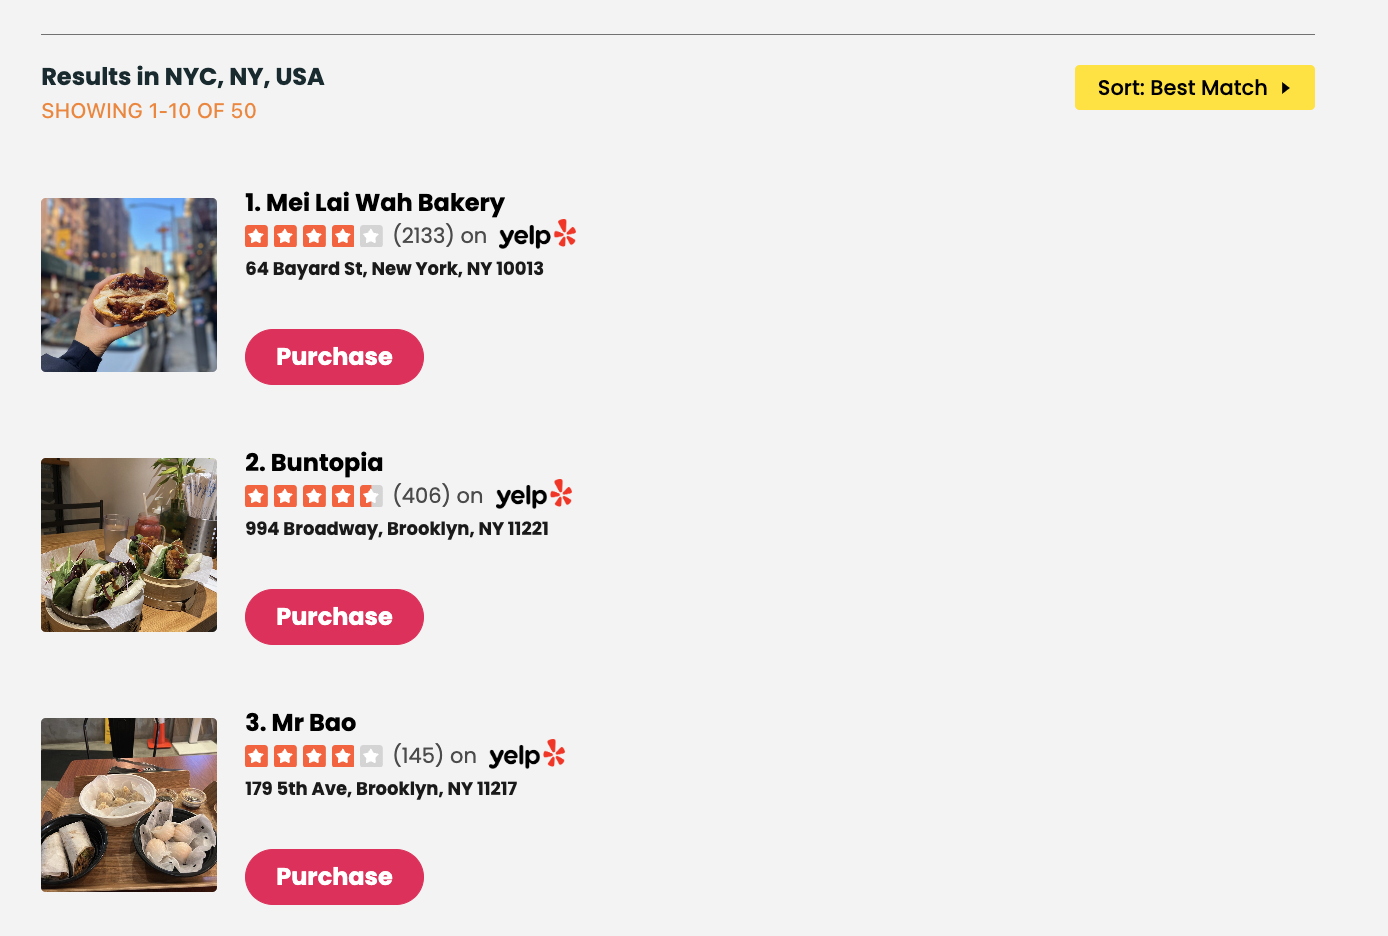Click the 994 Broadway, Brooklyn address
This screenshot has height=936, width=1388.
(397, 529)
